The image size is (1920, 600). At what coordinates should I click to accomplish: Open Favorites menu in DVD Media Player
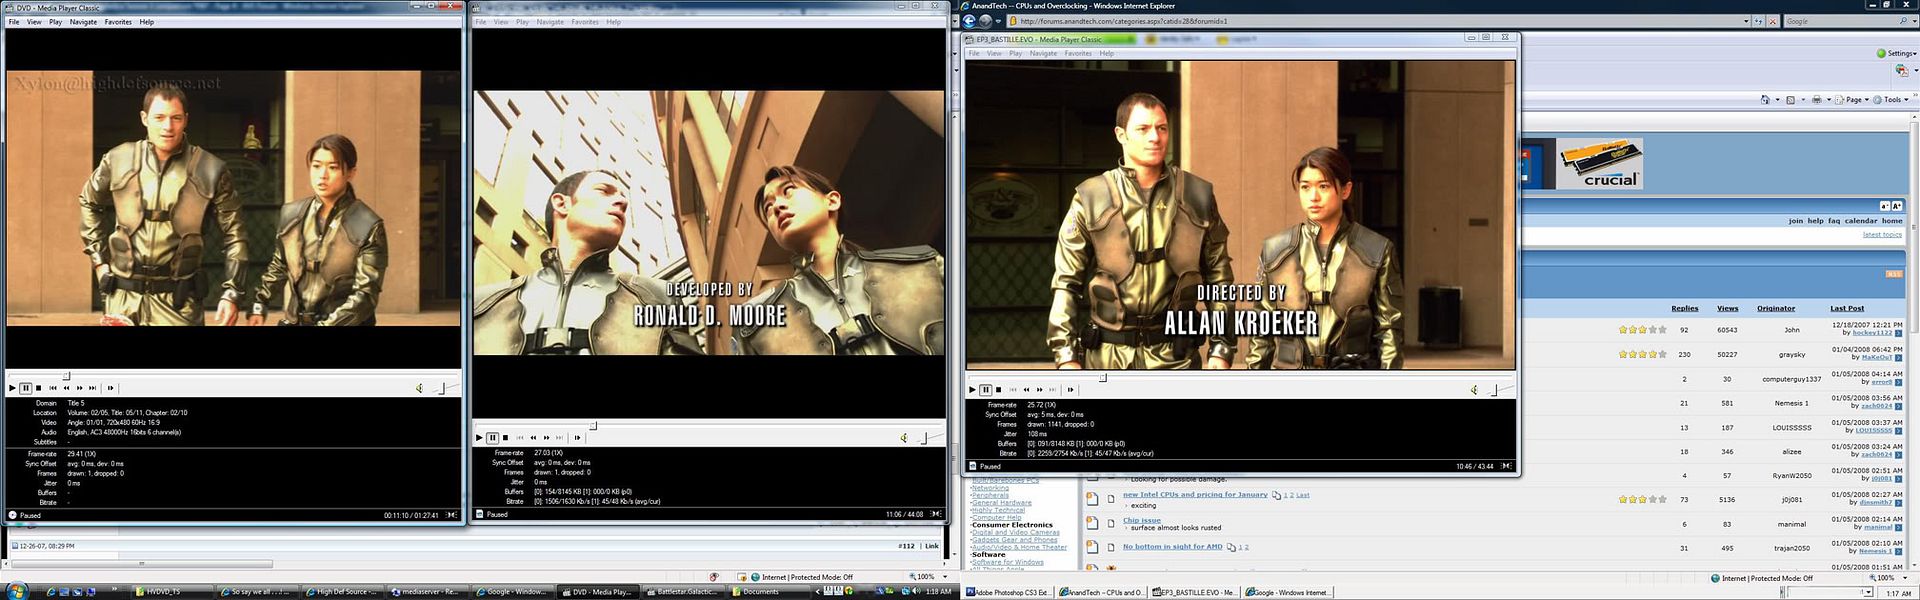pyautogui.click(x=118, y=22)
